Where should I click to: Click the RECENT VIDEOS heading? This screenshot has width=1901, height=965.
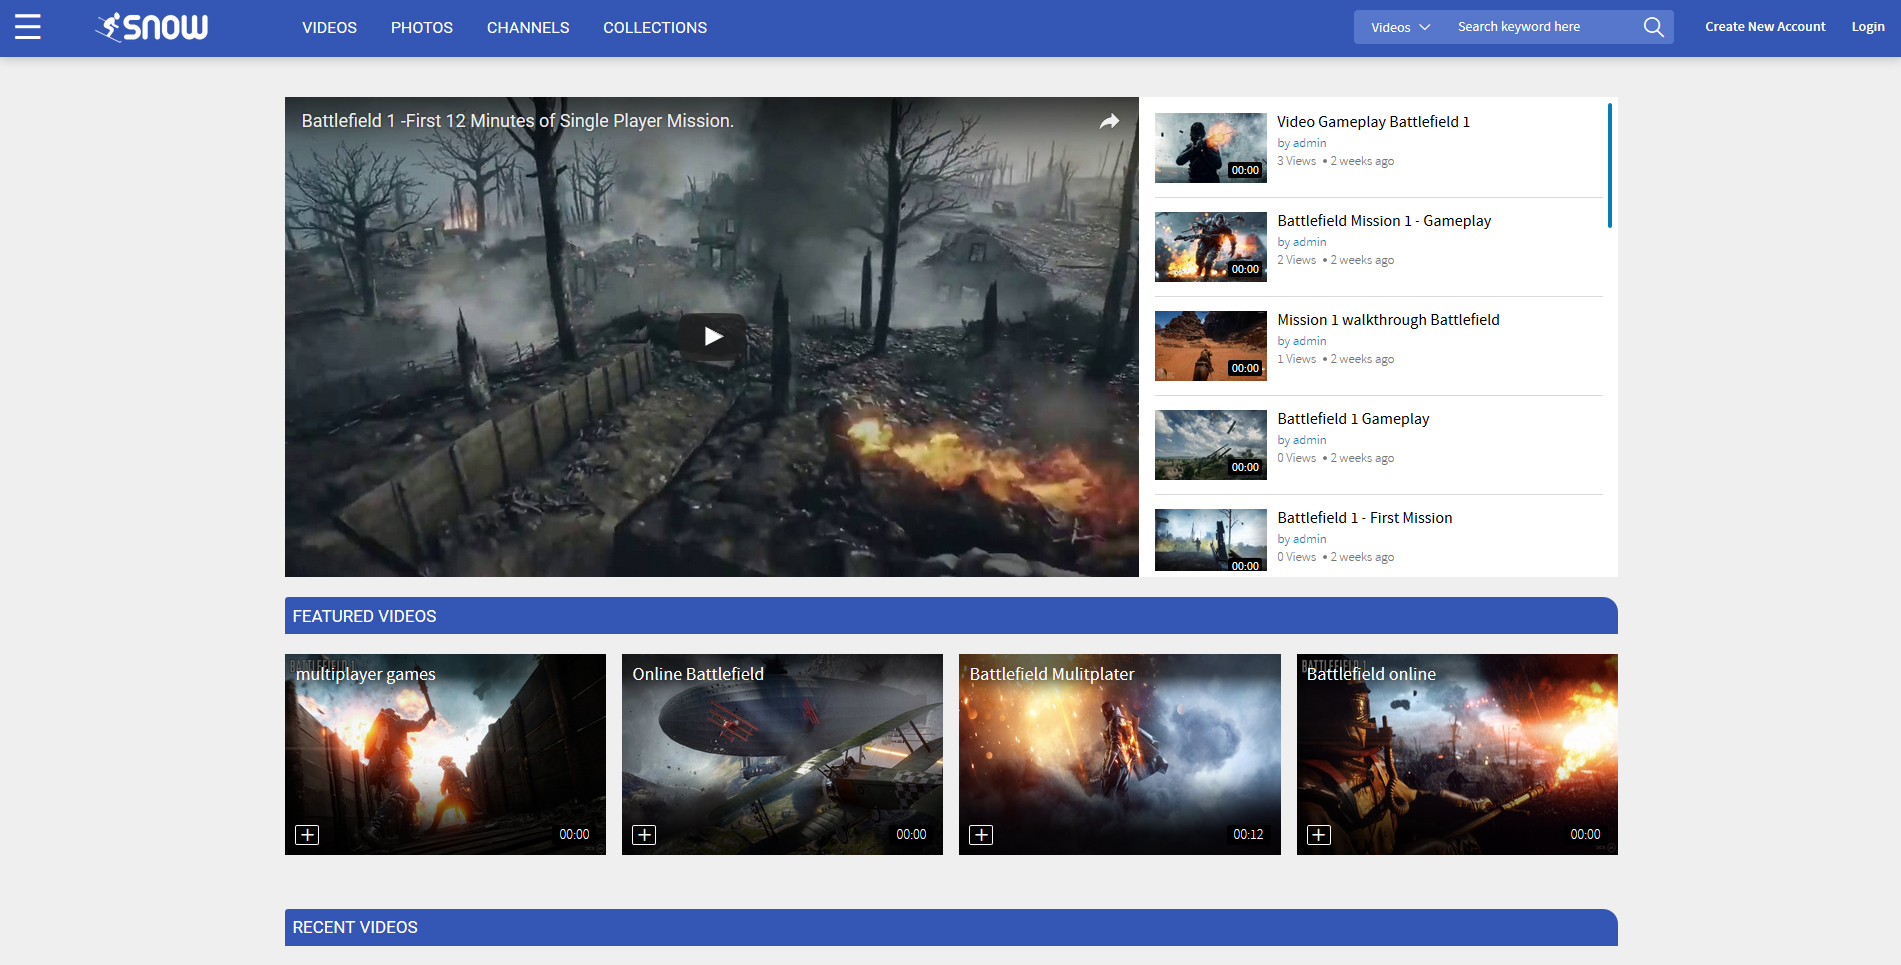pos(355,927)
